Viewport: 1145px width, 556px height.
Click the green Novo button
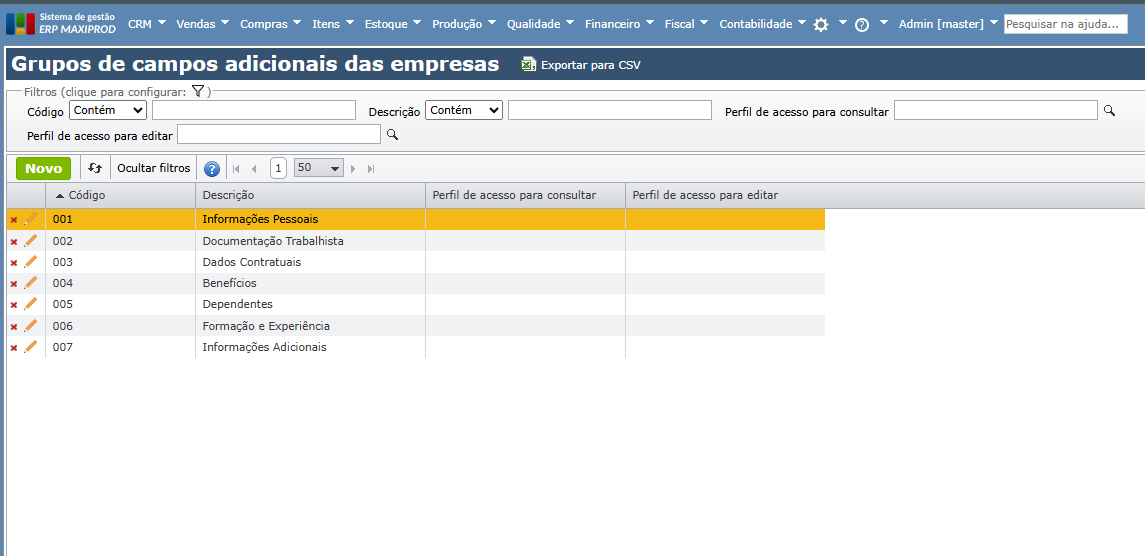pyautogui.click(x=43, y=168)
